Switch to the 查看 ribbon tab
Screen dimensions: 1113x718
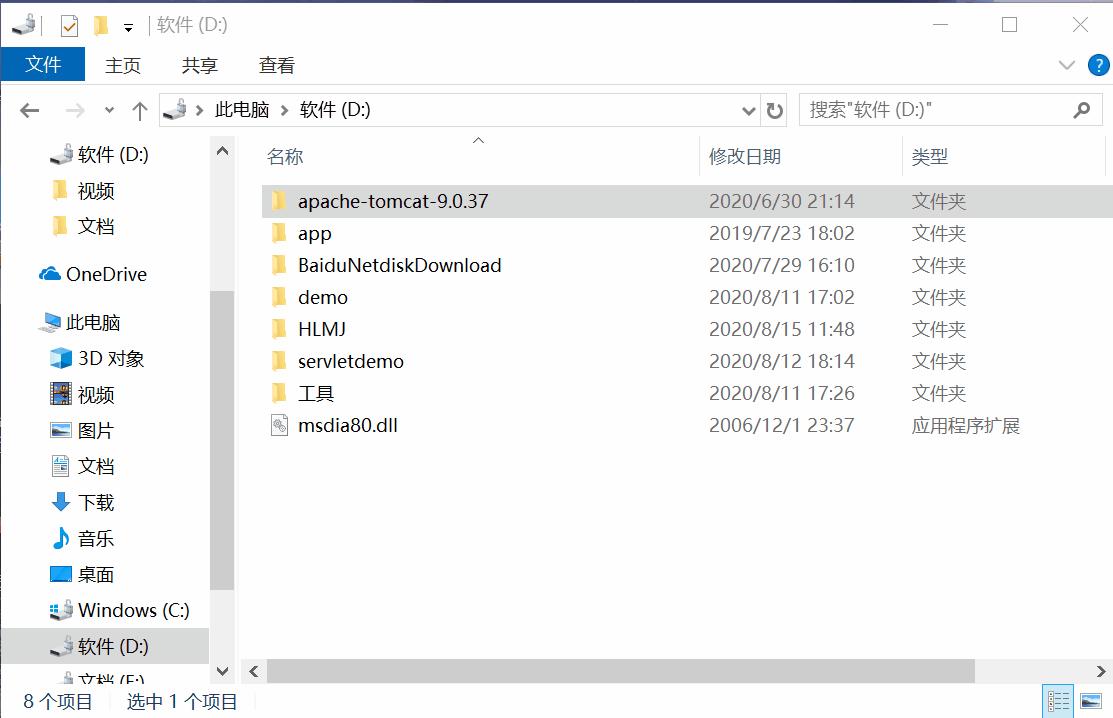[x=276, y=65]
